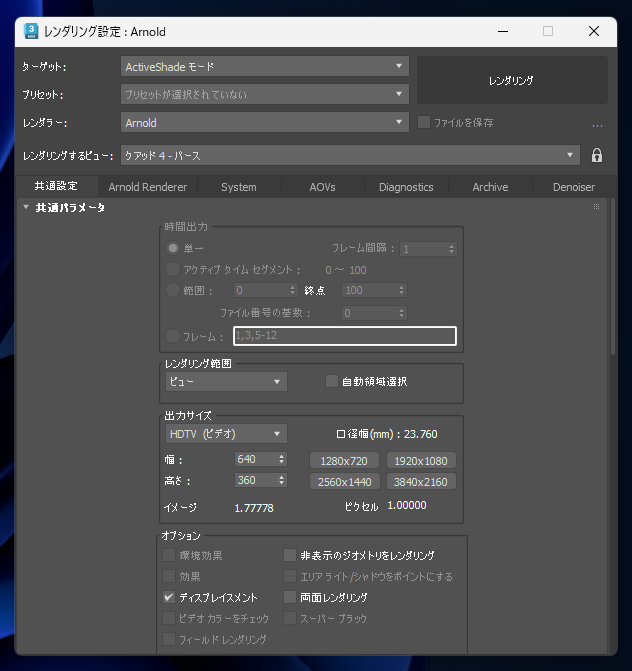Toggle エリア ライト/シャドウをポイントにする checkbox
This screenshot has width=632, height=671.
tap(290, 576)
